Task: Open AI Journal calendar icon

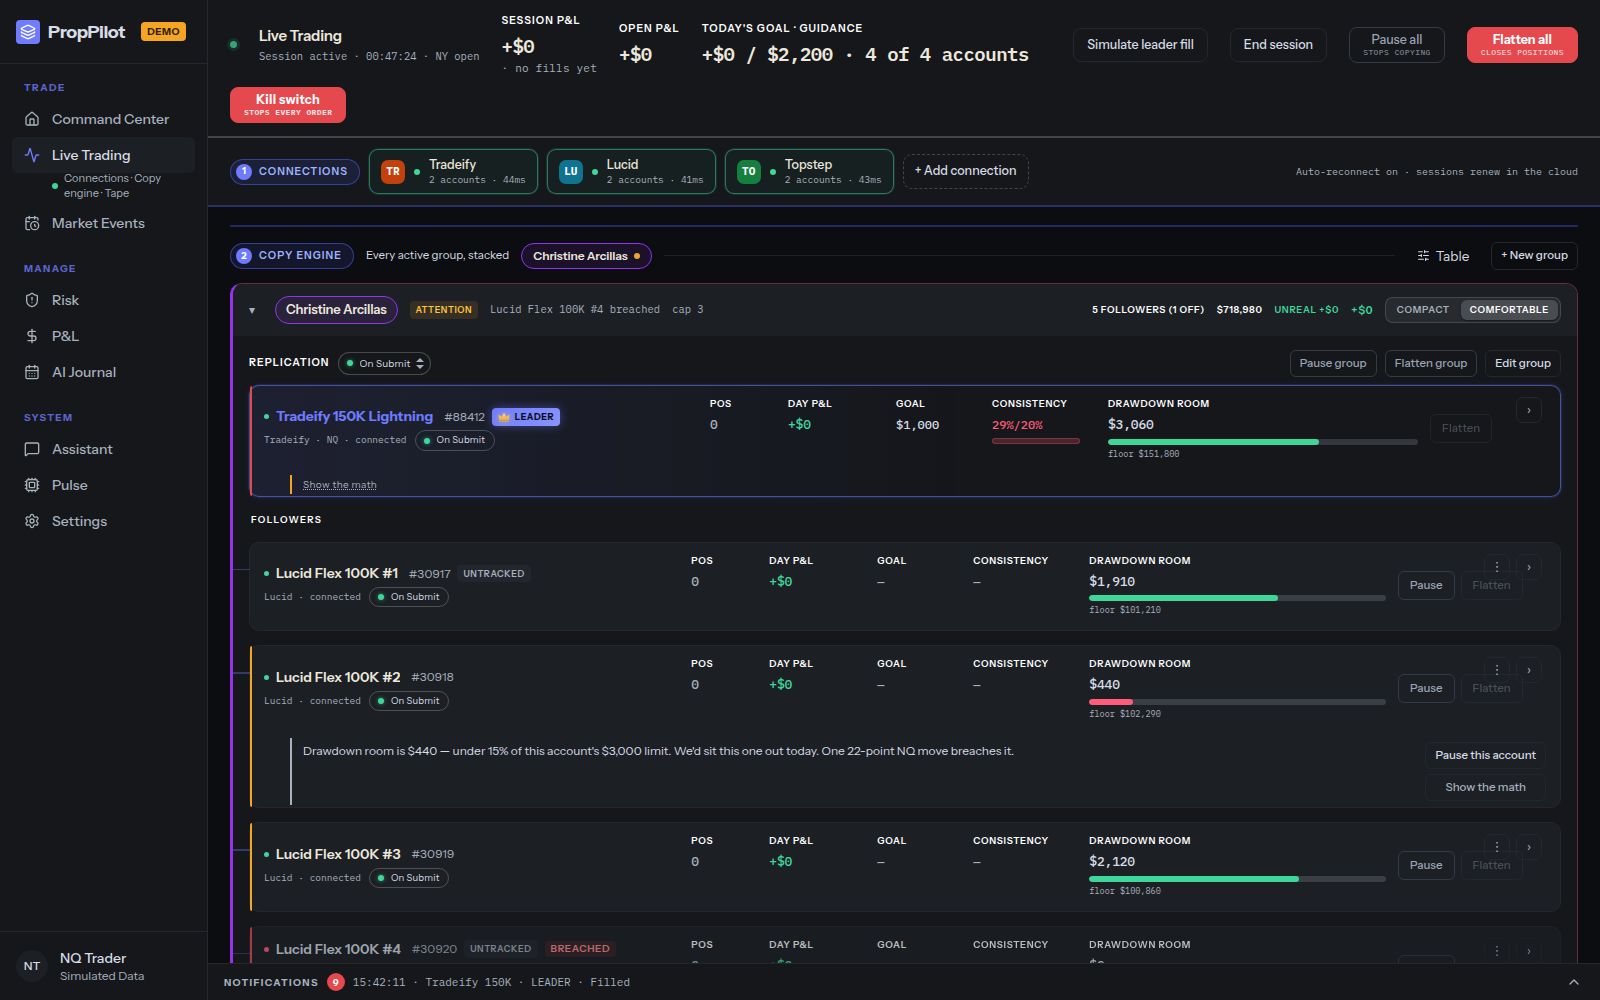Action: pos(32,372)
